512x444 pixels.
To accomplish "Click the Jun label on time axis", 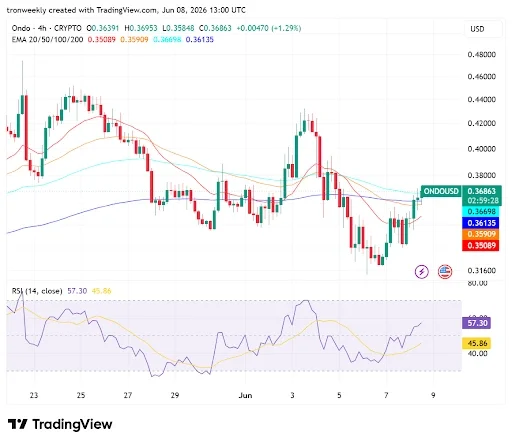I will click(x=245, y=395).
